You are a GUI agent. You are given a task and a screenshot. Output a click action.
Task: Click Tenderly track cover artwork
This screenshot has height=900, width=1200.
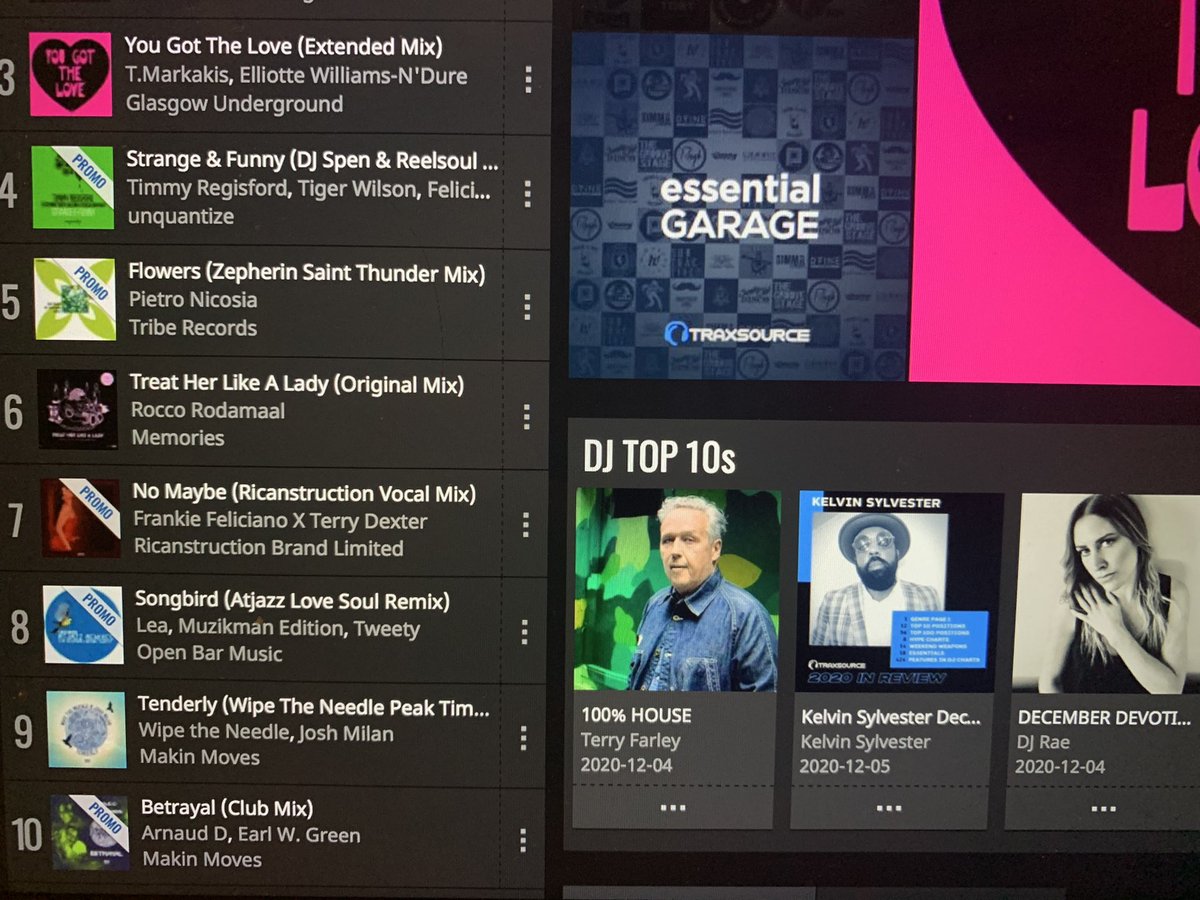86,730
